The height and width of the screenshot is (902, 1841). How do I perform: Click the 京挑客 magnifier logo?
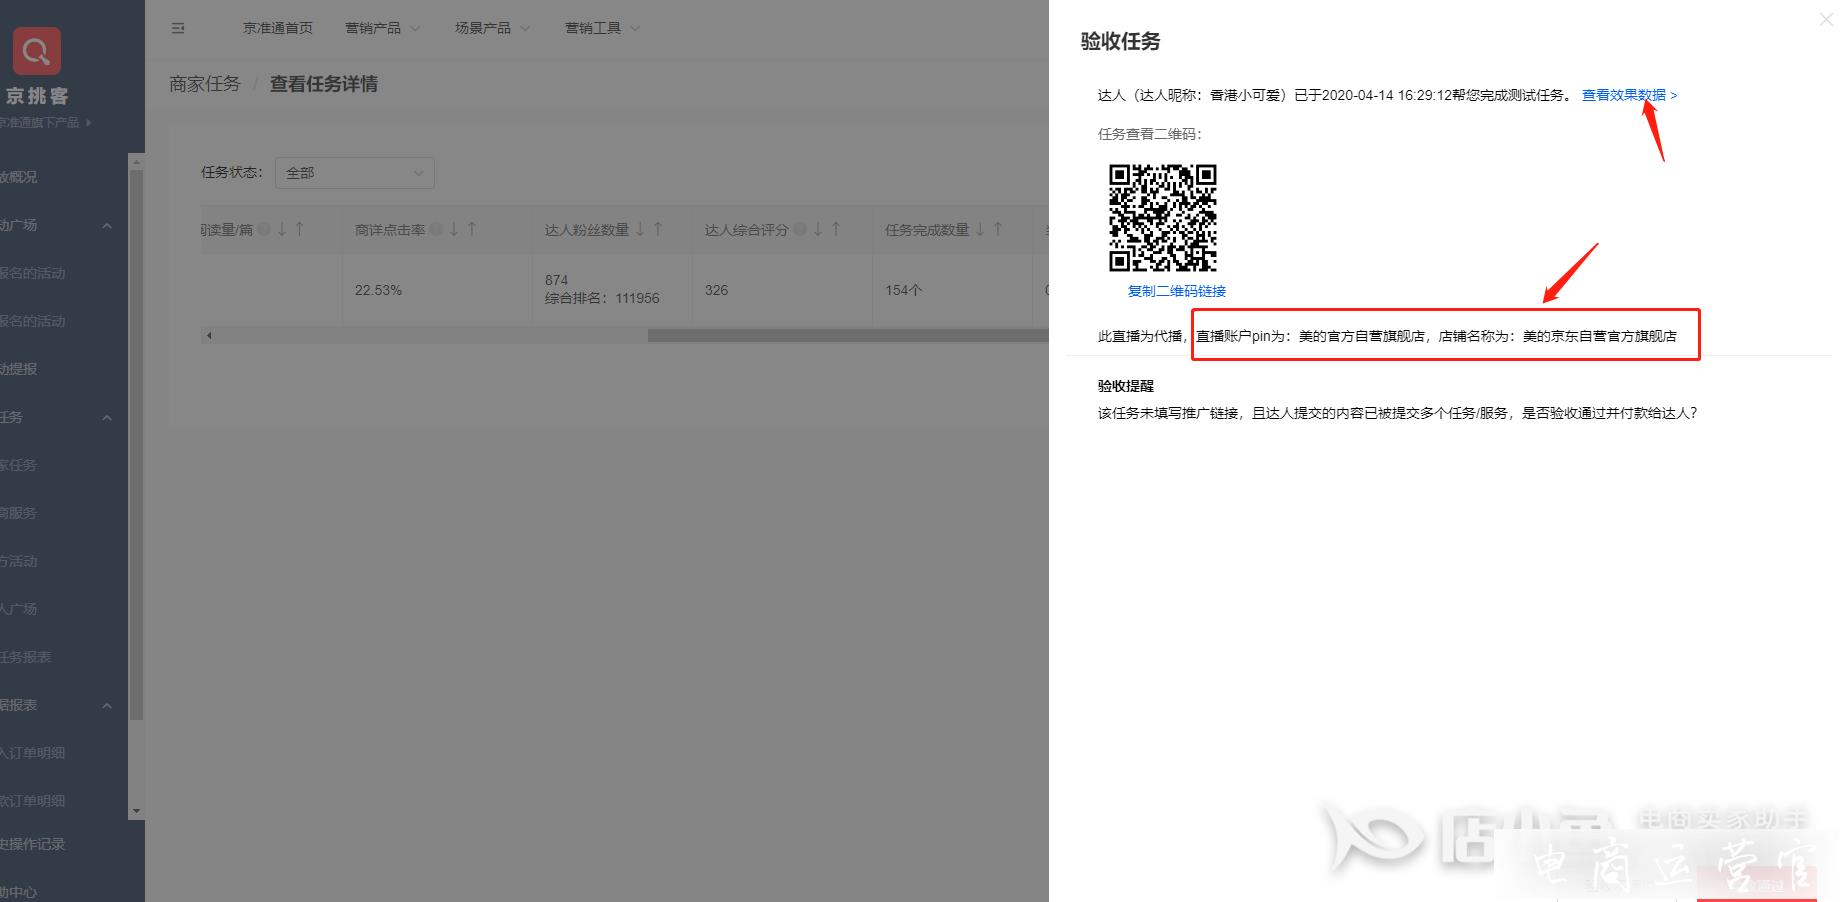tap(36, 51)
